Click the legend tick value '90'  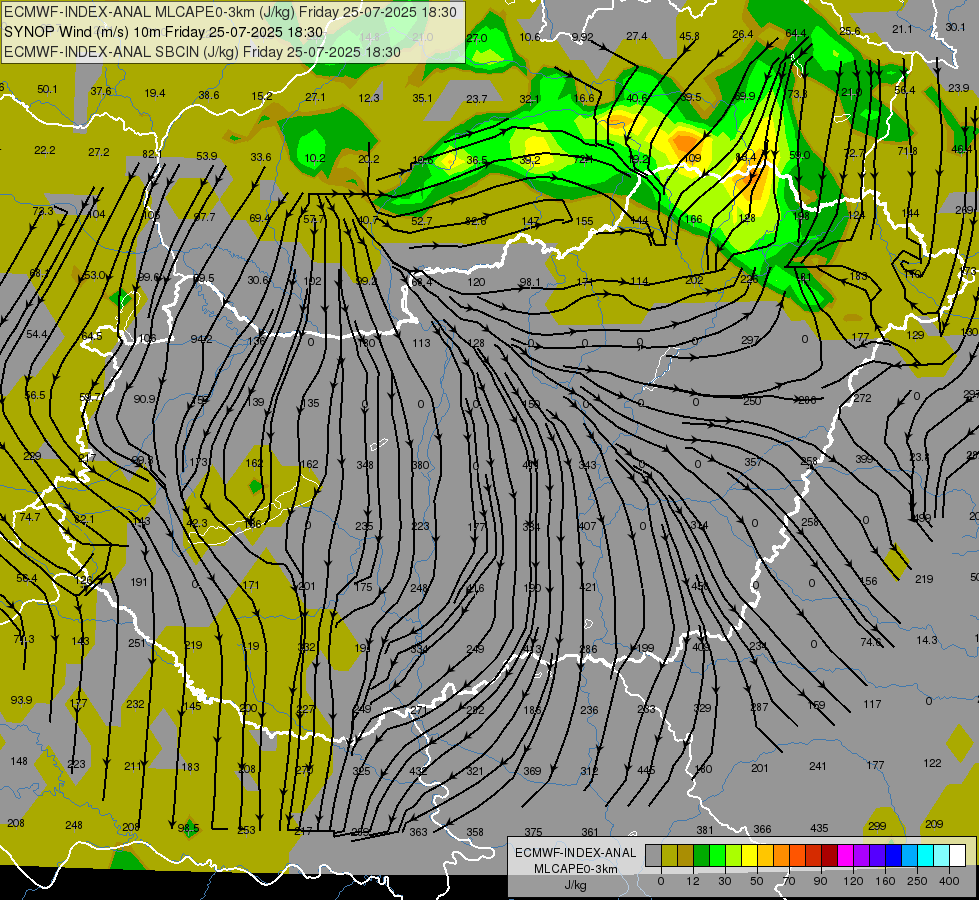820,881
